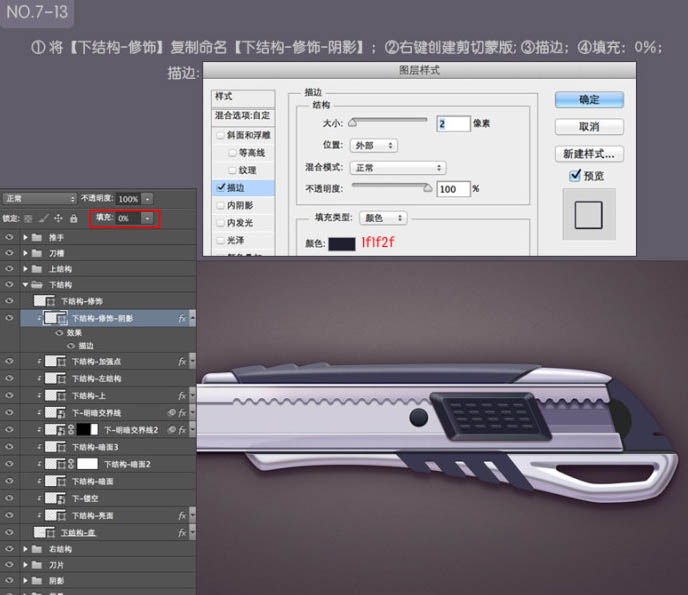Click the stroke 颜色 dark swatch
688x595 pixels.
342,244
